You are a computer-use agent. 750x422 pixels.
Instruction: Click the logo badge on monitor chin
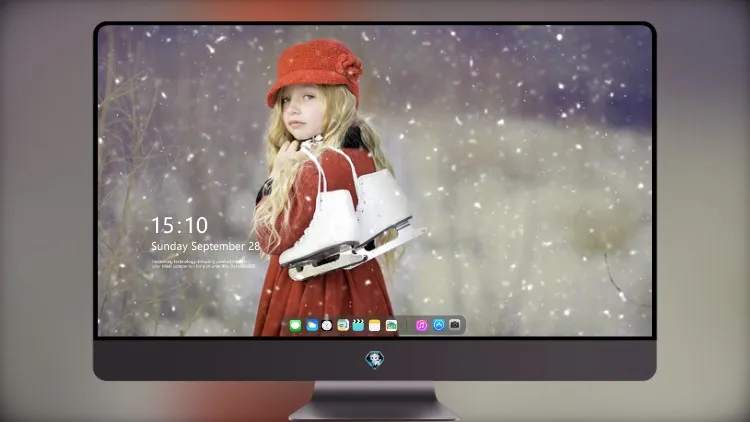375,360
